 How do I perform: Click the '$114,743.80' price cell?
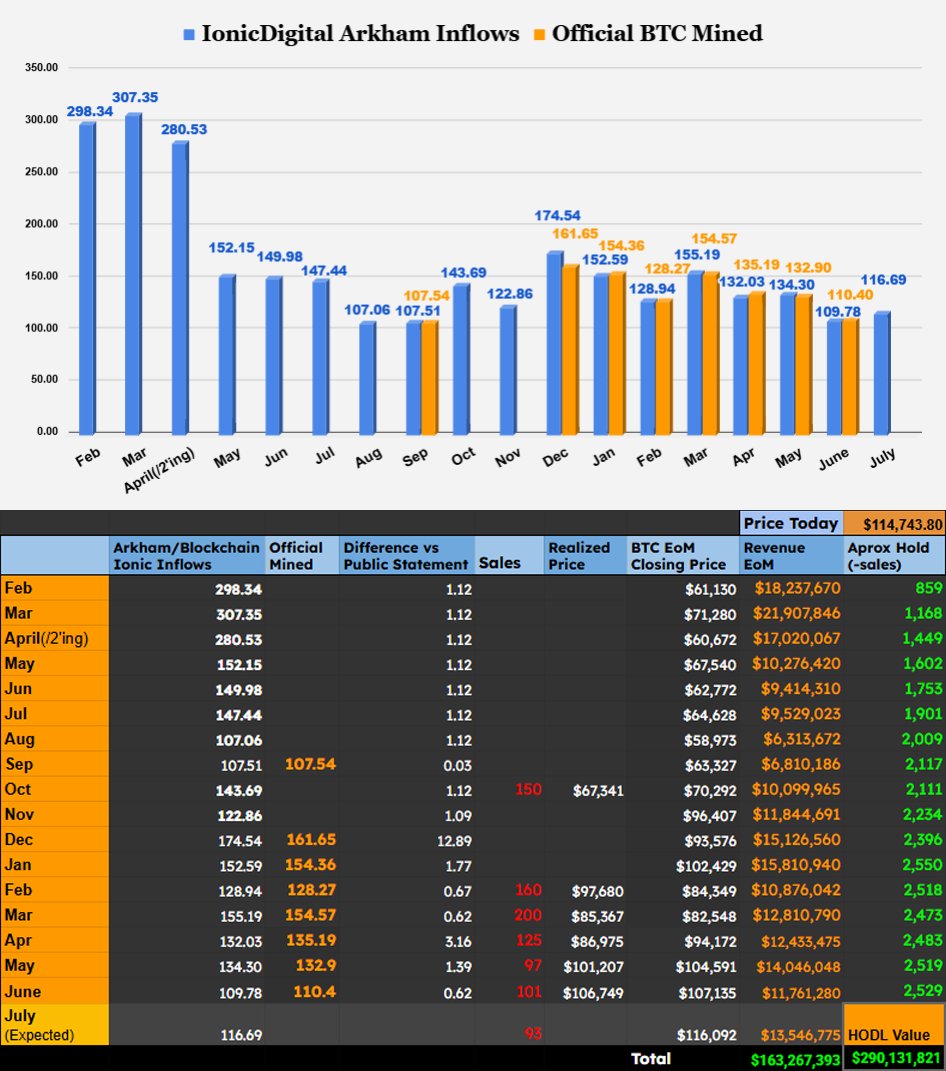click(894, 524)
